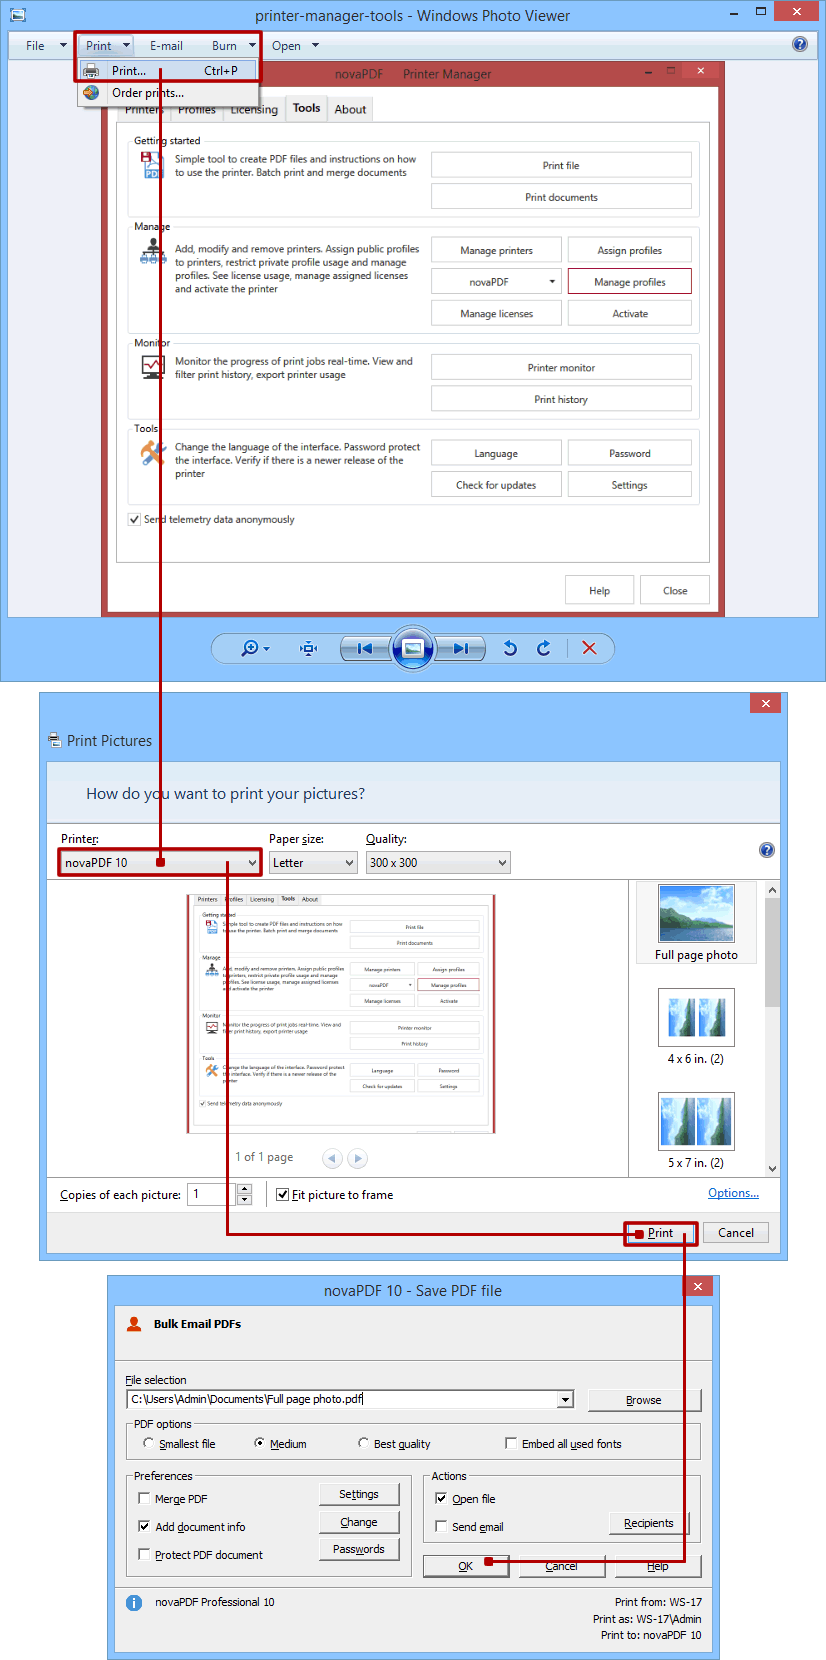Select the 4 x 6 in. (2) layout

pyautogui.click(x=696, y=1026)
